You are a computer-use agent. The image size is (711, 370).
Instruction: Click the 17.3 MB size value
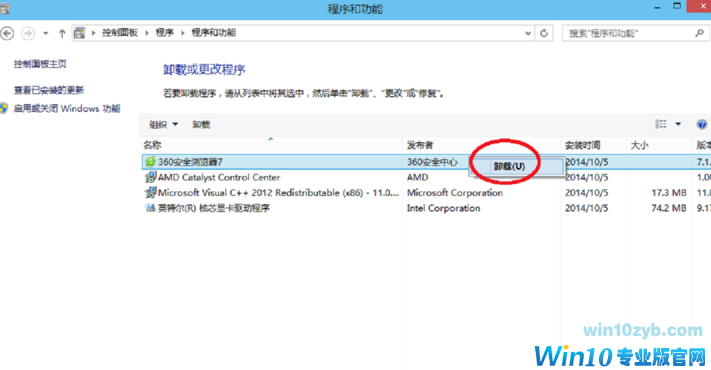click(669, 193)
